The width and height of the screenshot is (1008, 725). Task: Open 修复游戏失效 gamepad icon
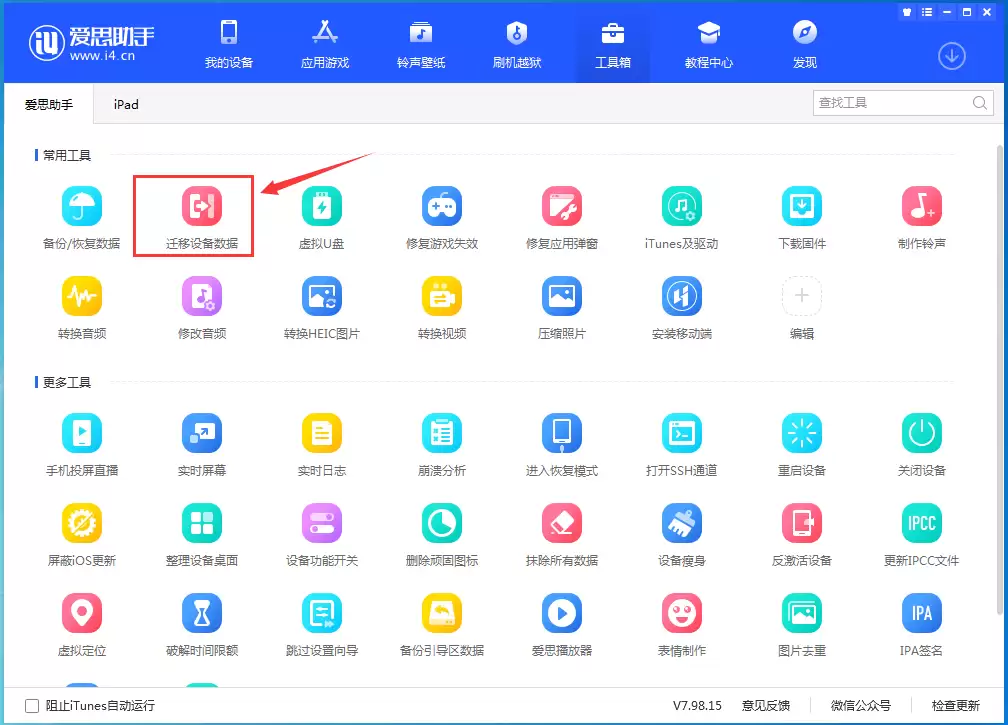coord(442,206)
